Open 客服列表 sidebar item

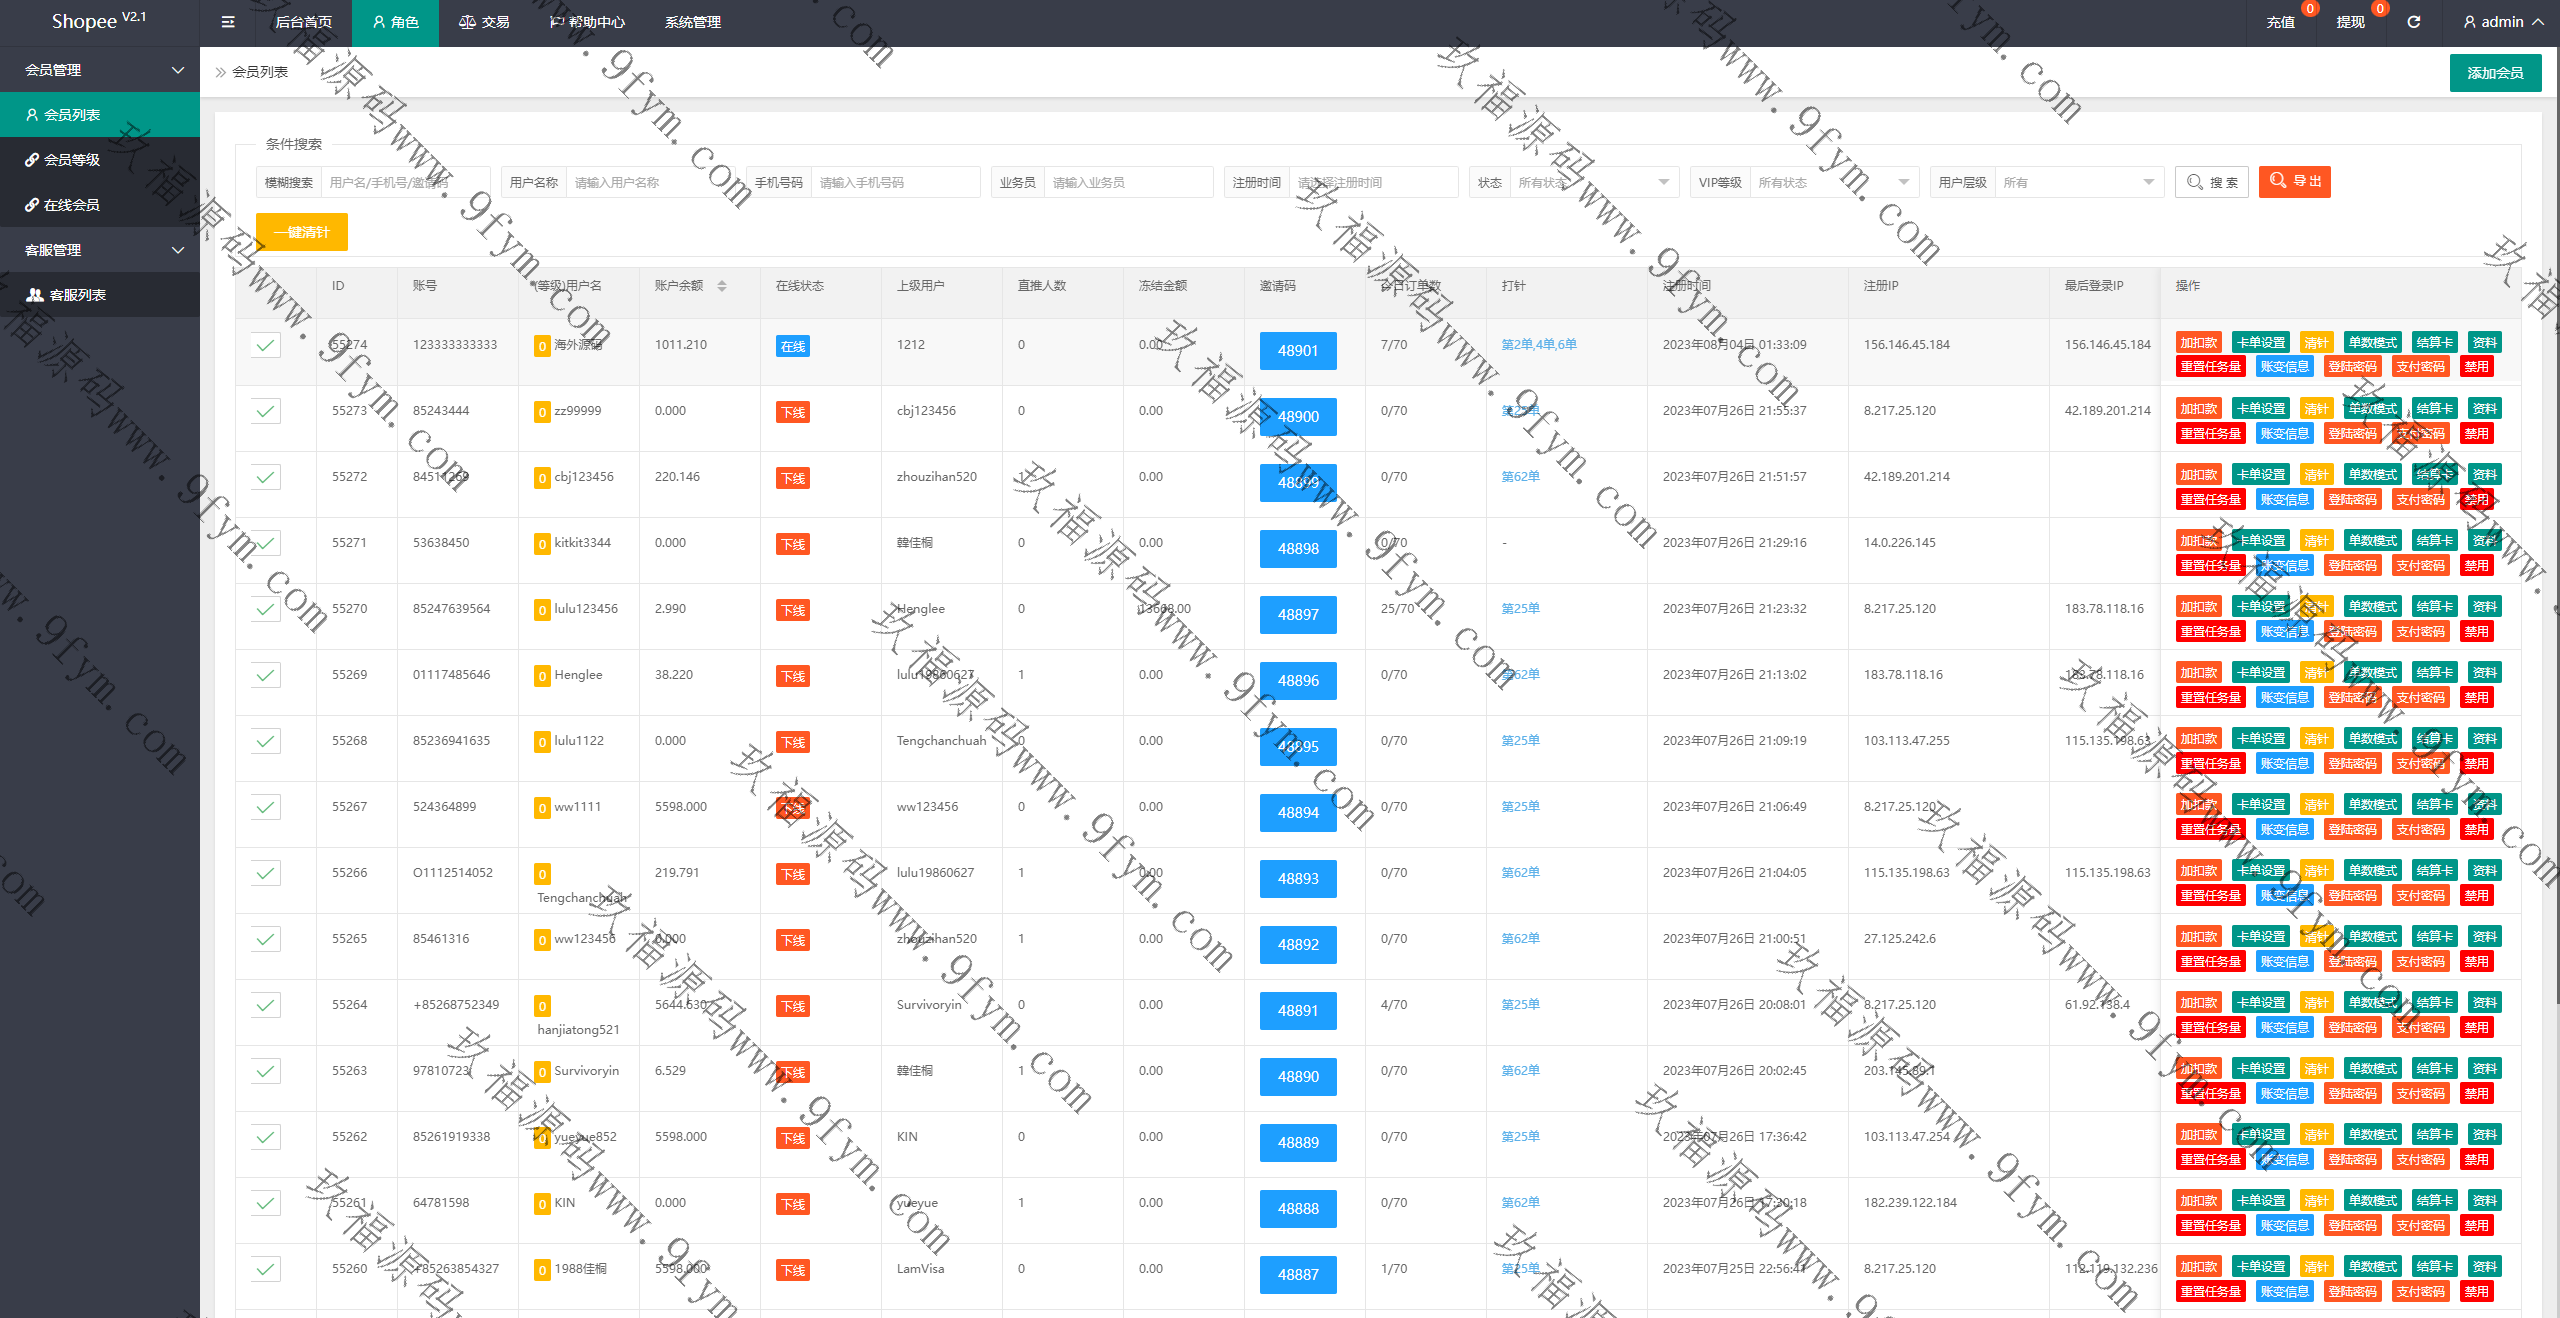click(77, 295)
